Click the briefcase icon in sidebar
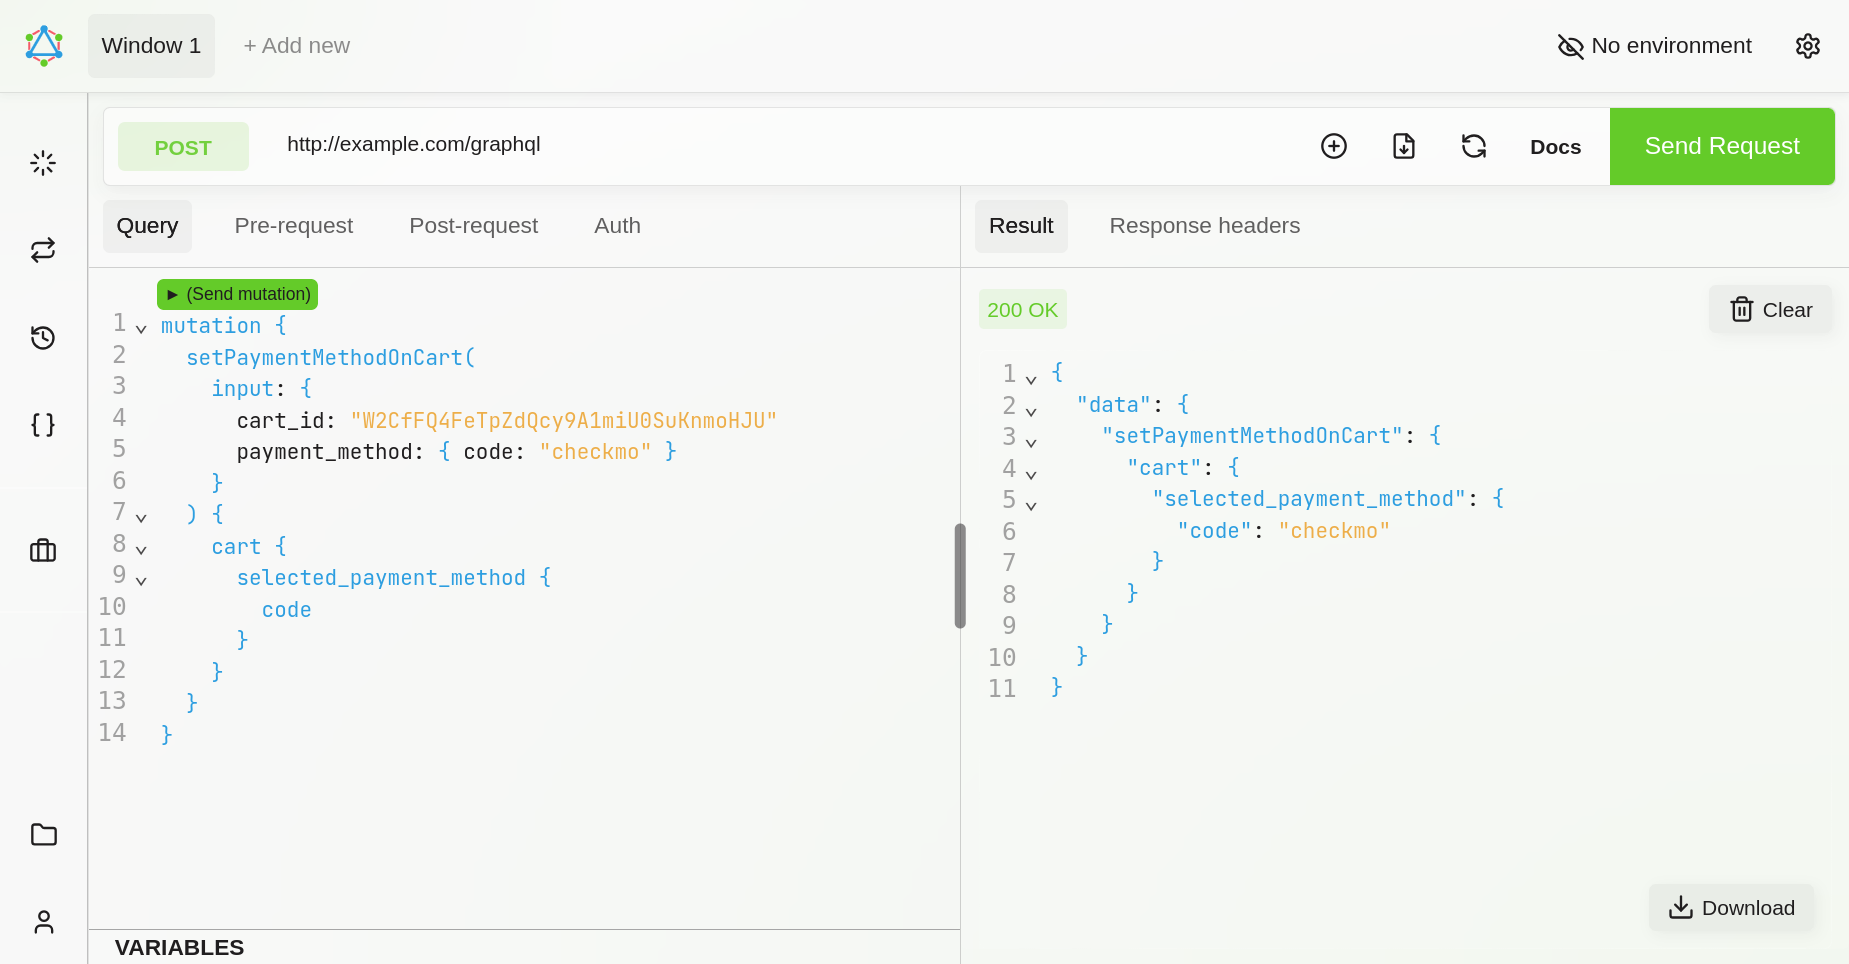 click(43, 551)
